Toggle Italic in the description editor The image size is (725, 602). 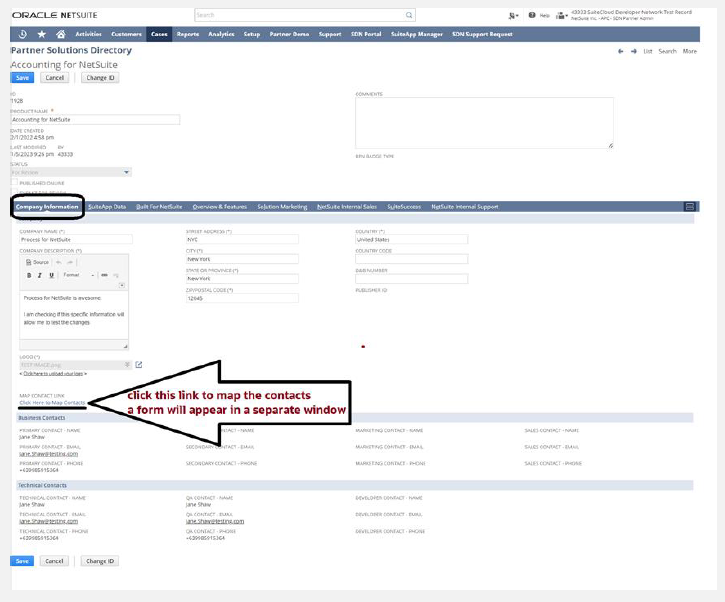(40, 275)
